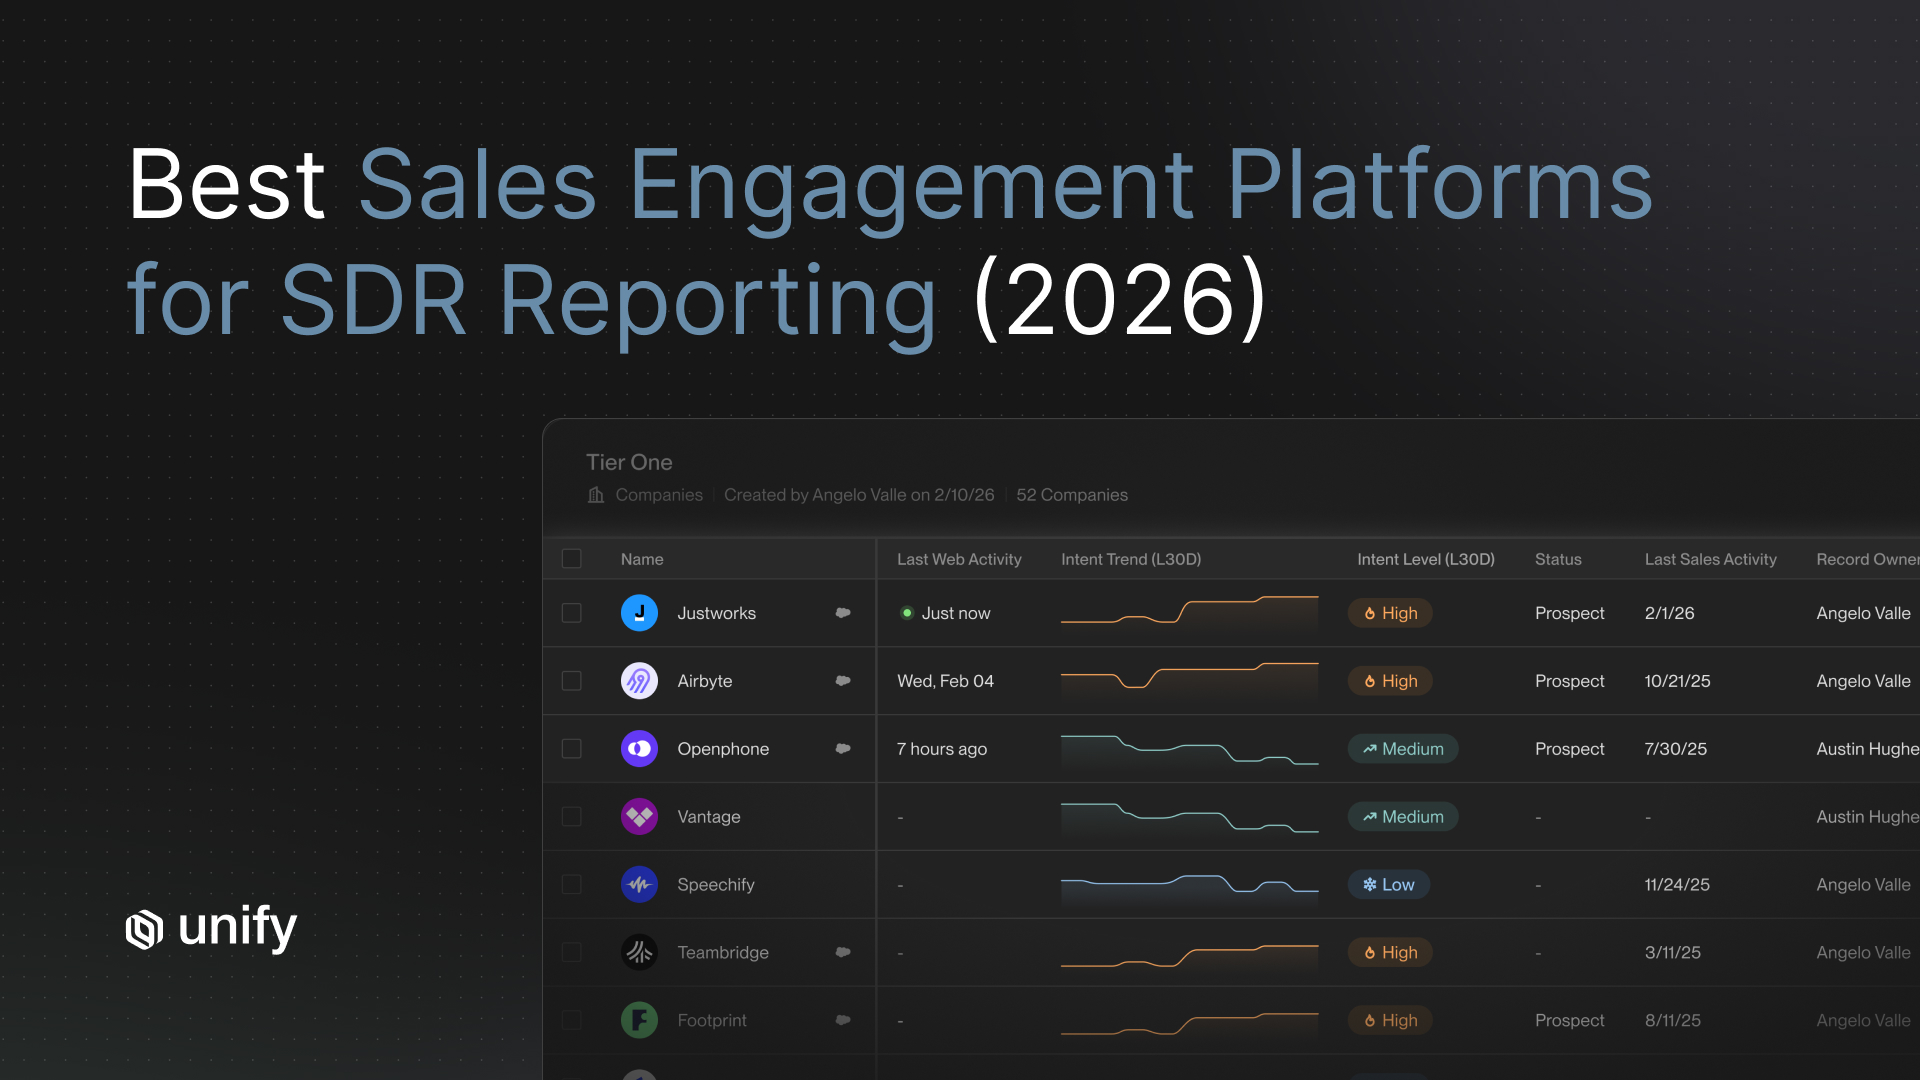Image resolution: width=1920 pixels, height=1080 pixels.
Task: Click the Wed, Feb 04 web activity cell
Action: pyautogui.click(x=946, y=681)
